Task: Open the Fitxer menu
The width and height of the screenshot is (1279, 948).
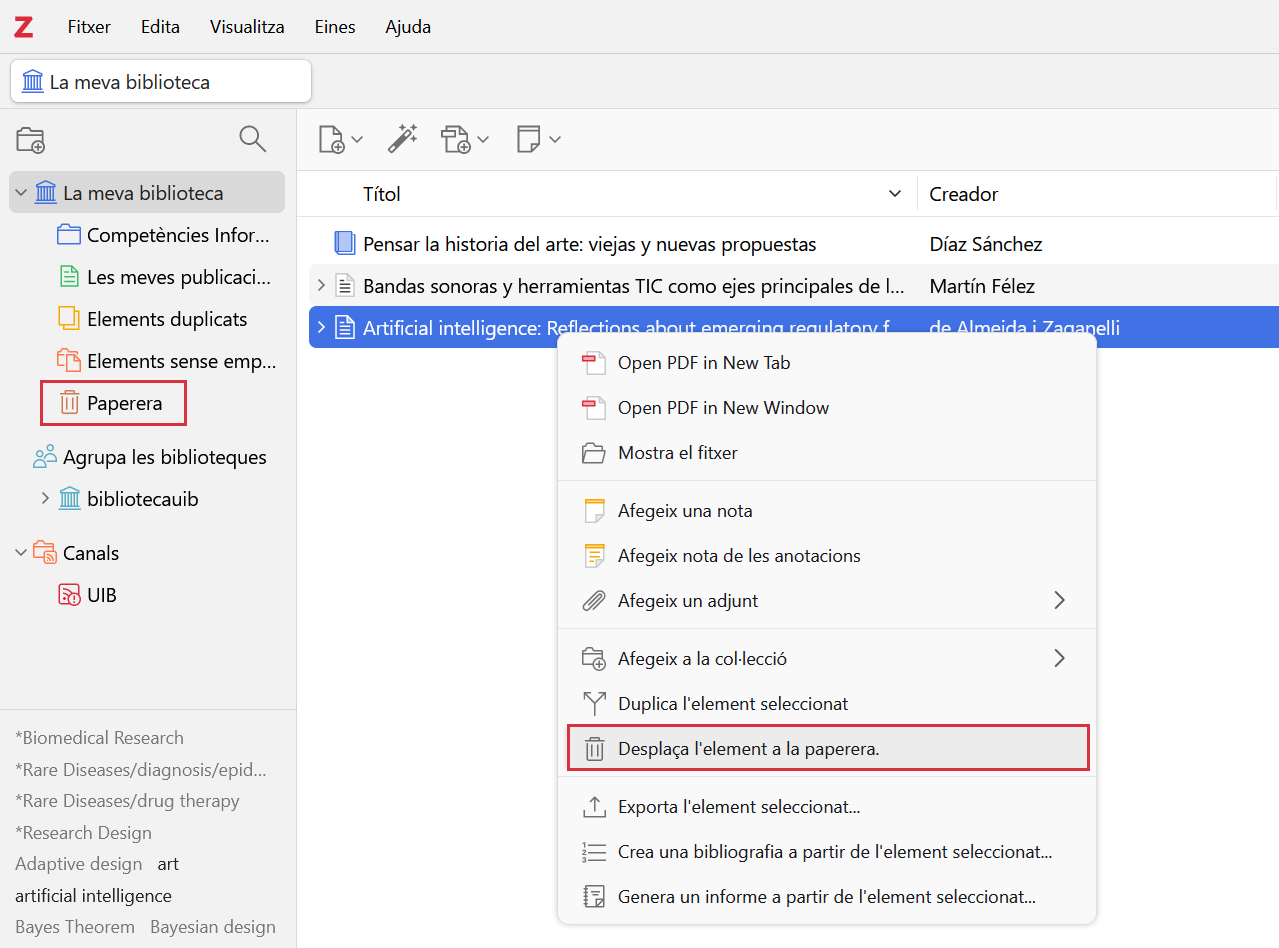Action: 89,27
